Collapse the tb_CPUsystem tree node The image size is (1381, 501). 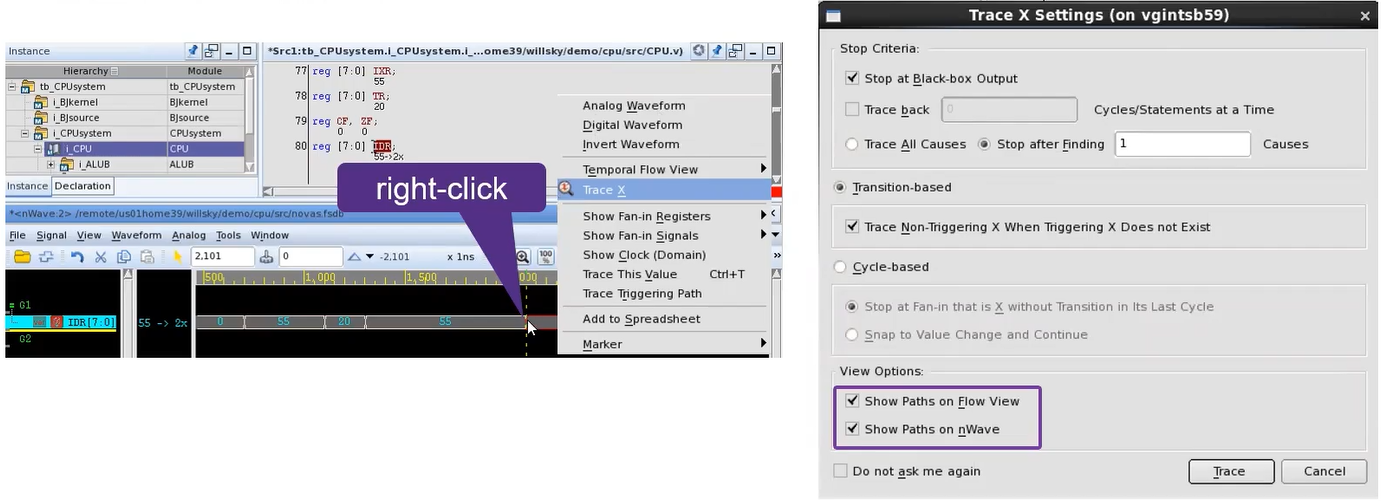point(13,87)
